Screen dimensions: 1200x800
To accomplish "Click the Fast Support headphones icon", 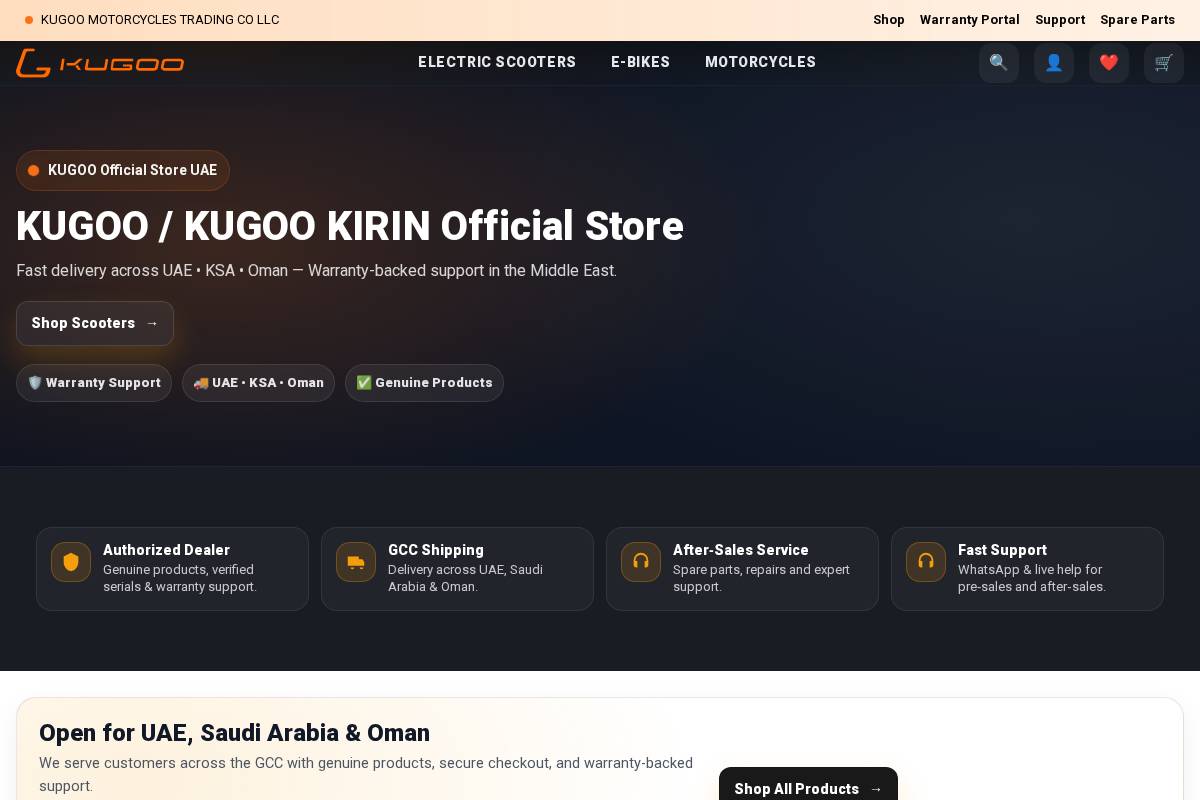I will [926, 562].
